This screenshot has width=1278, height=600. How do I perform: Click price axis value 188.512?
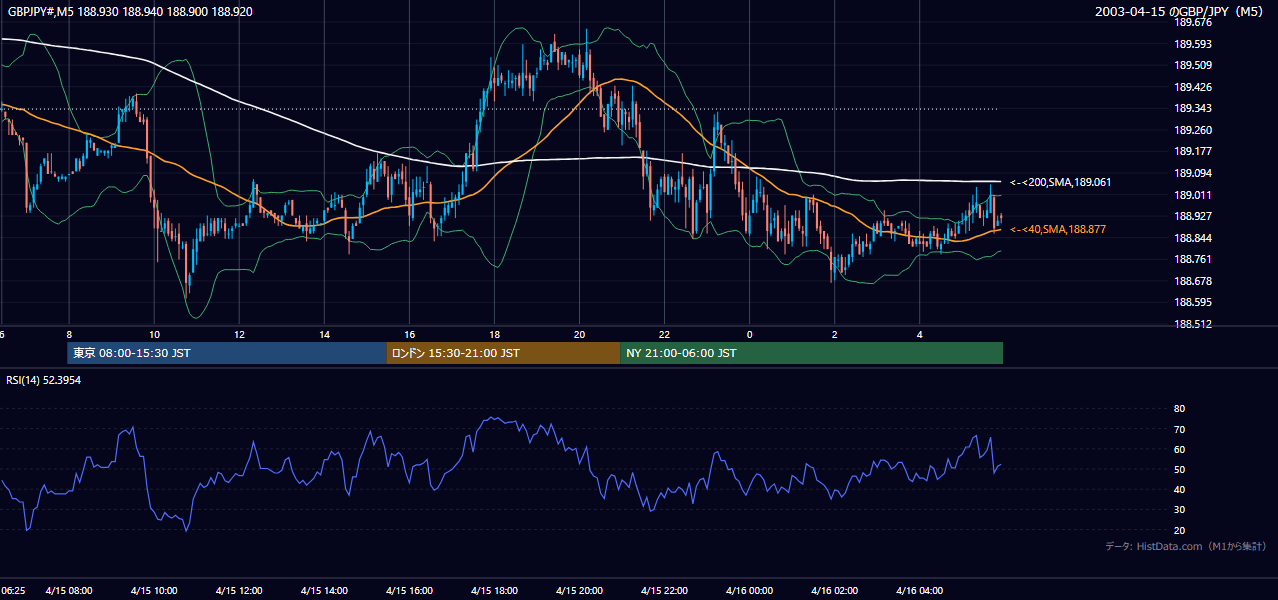coord(1193,324)
